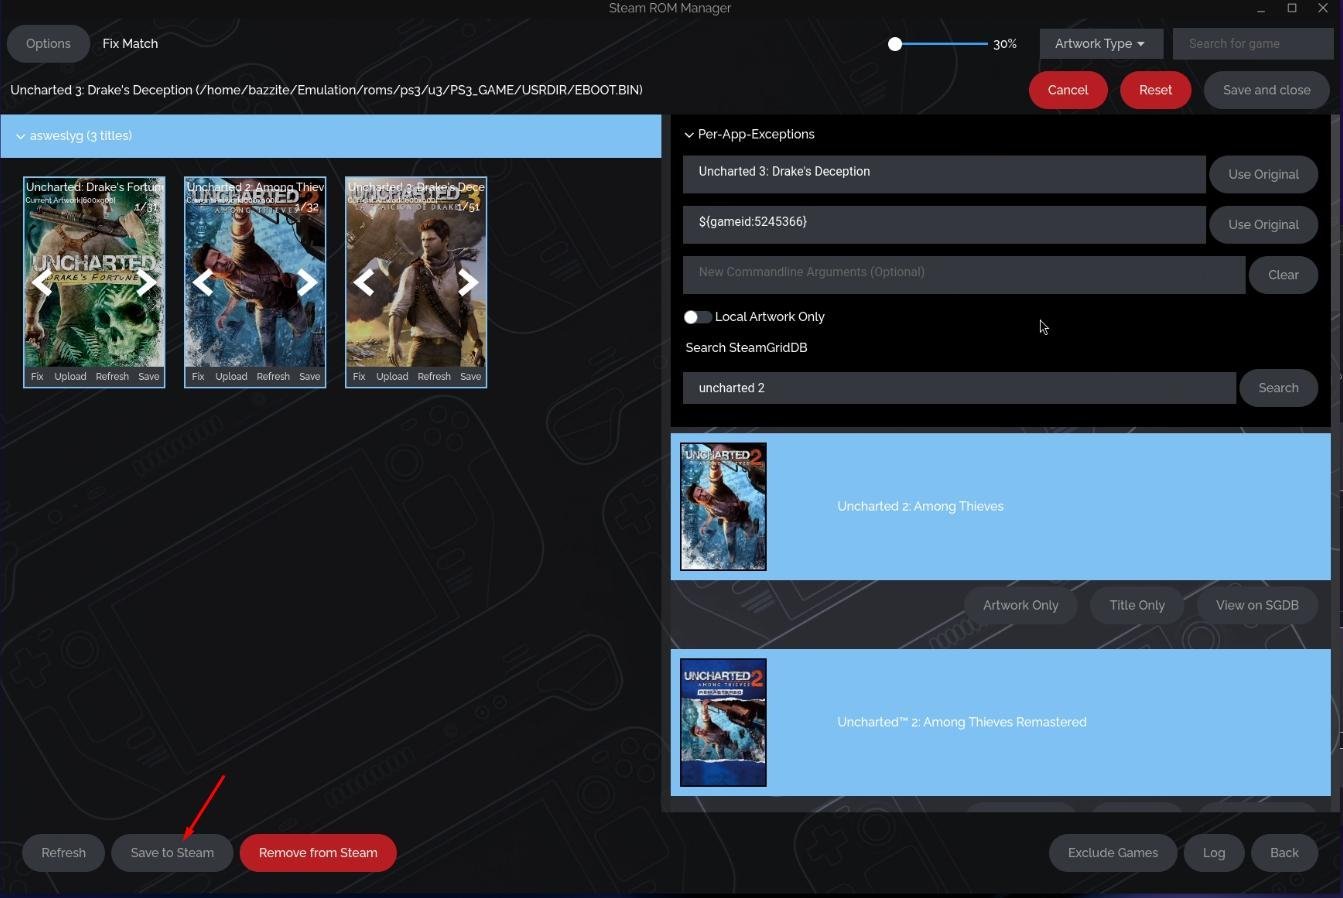Click Exclude Games button

1113,853
